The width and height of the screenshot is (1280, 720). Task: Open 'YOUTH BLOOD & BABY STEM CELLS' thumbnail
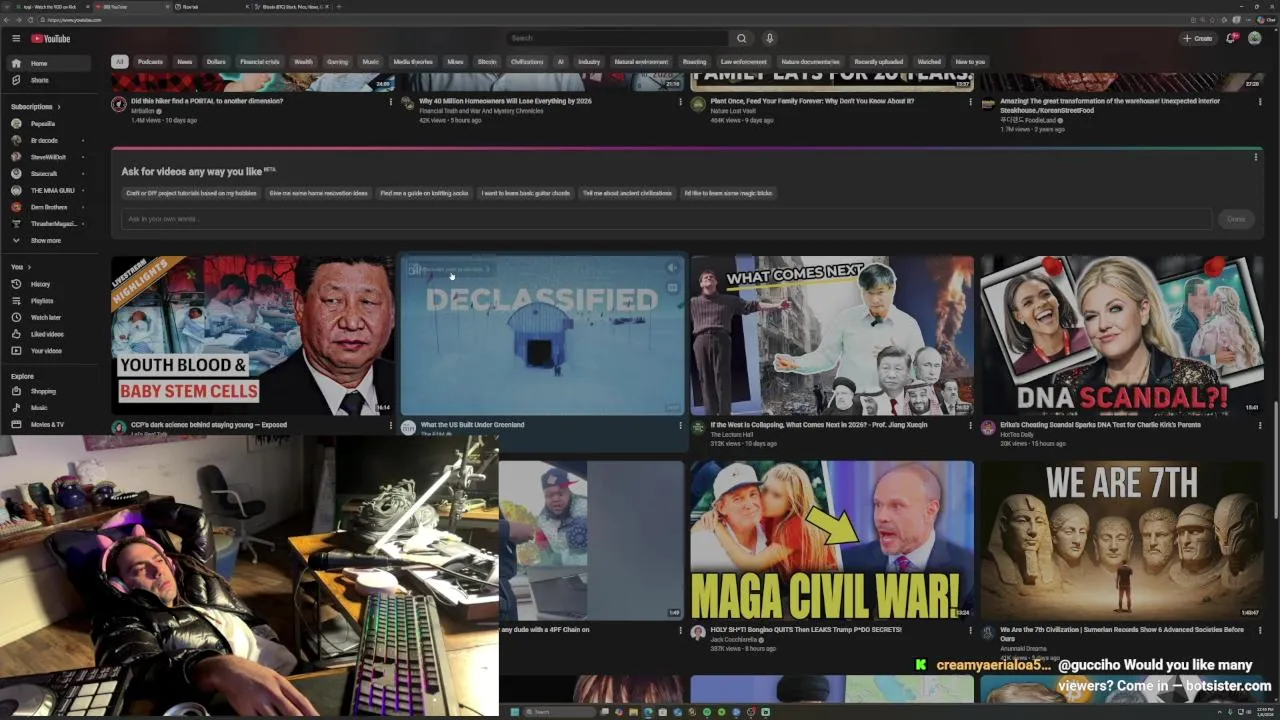pyautogui.click(x=253, y=335)
